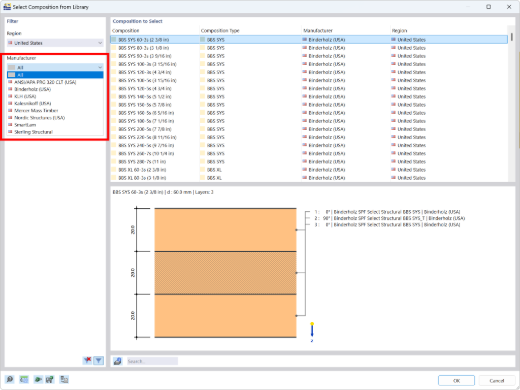The image size is (520, 390).
Task: Select the BBS XL 80-3s (3 1/8 in) row
Action: click(x=309, y=178)
